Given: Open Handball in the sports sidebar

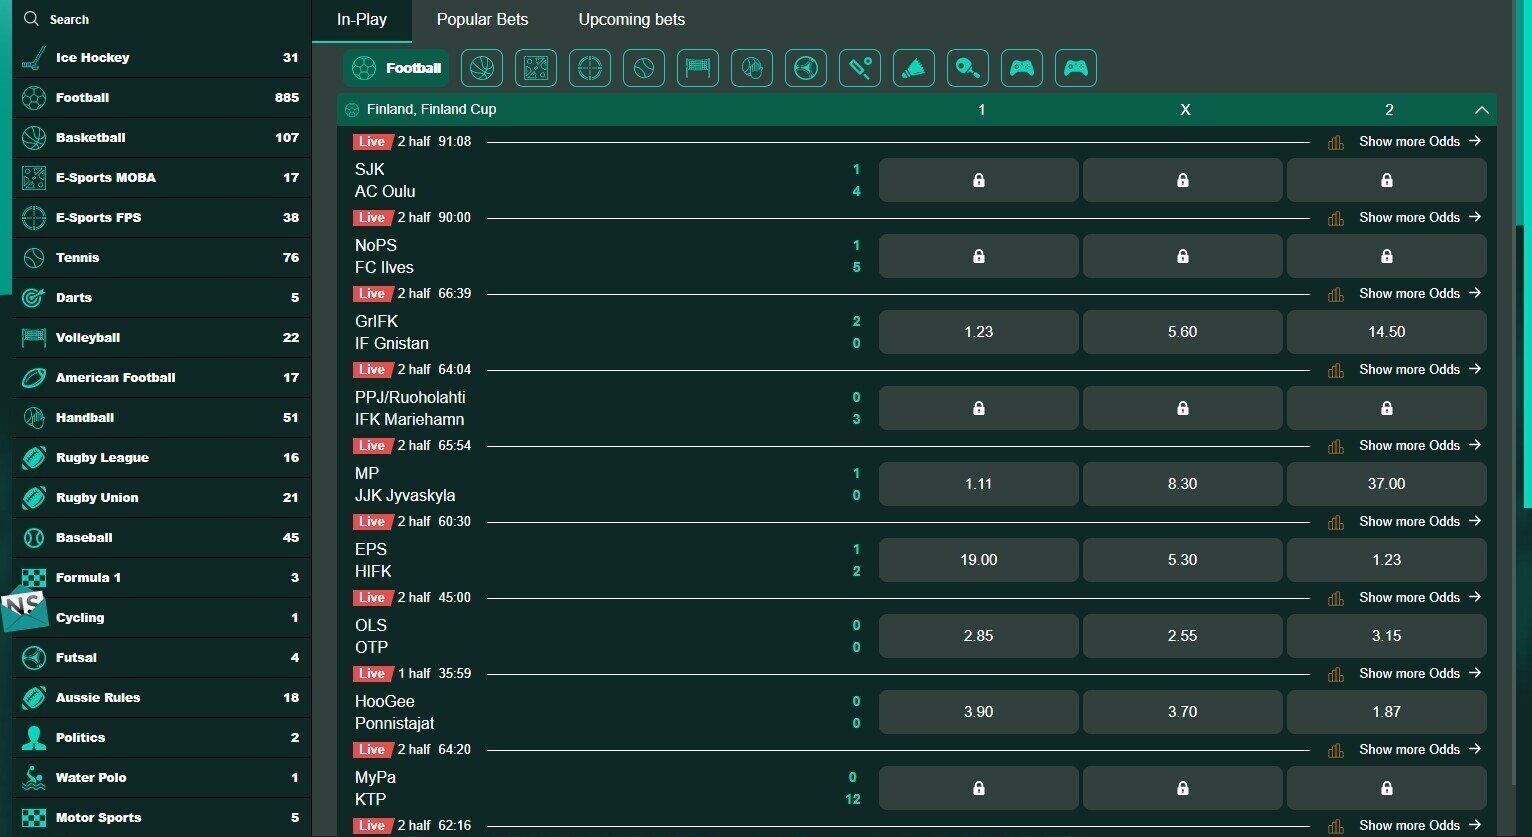Looking at the screenshot, I should [x=161, y=418].
